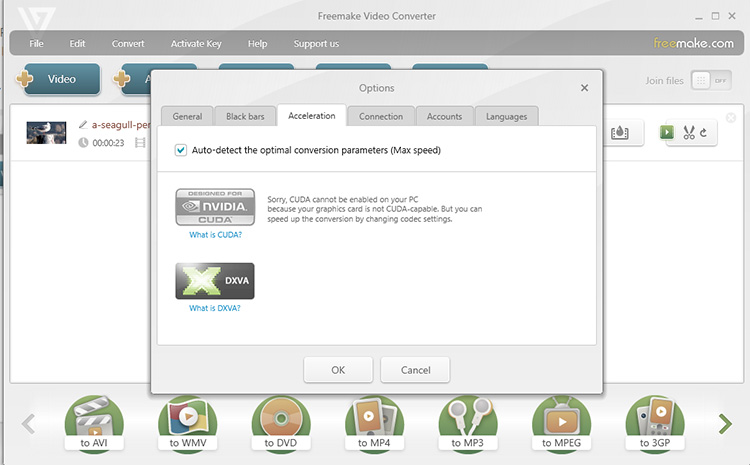Play the seagull video preview
Screen dimensions: 750x465
coord(667,132)
